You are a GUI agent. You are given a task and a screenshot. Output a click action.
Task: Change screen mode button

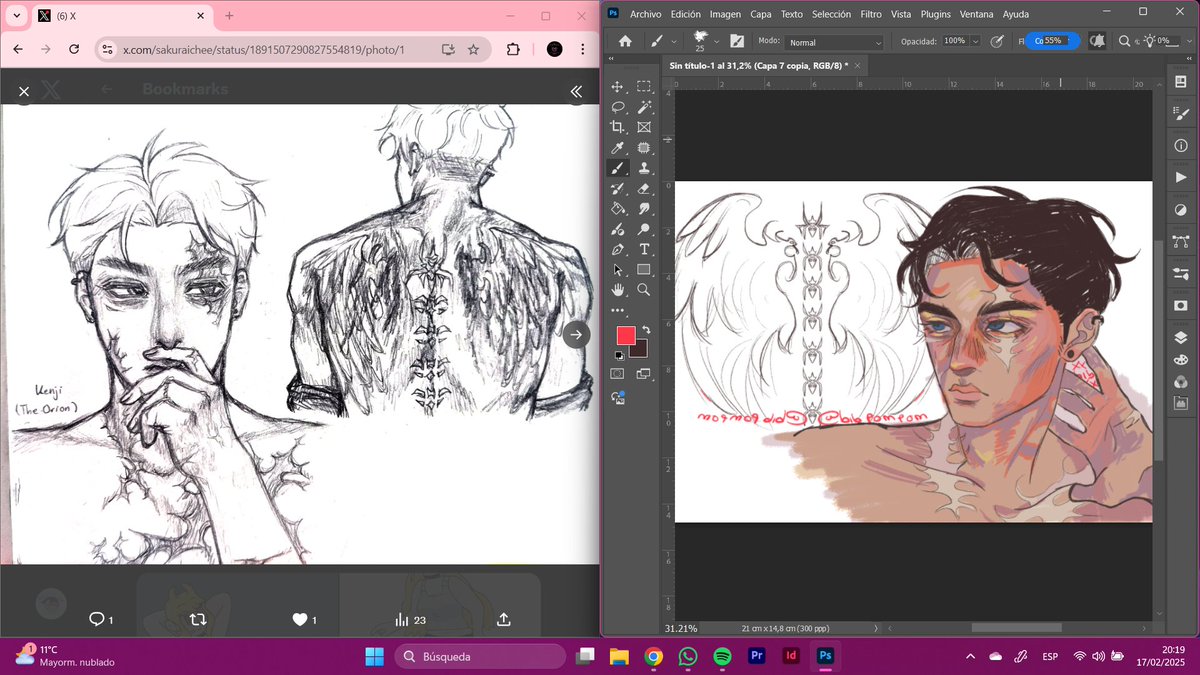click(644, 374)
